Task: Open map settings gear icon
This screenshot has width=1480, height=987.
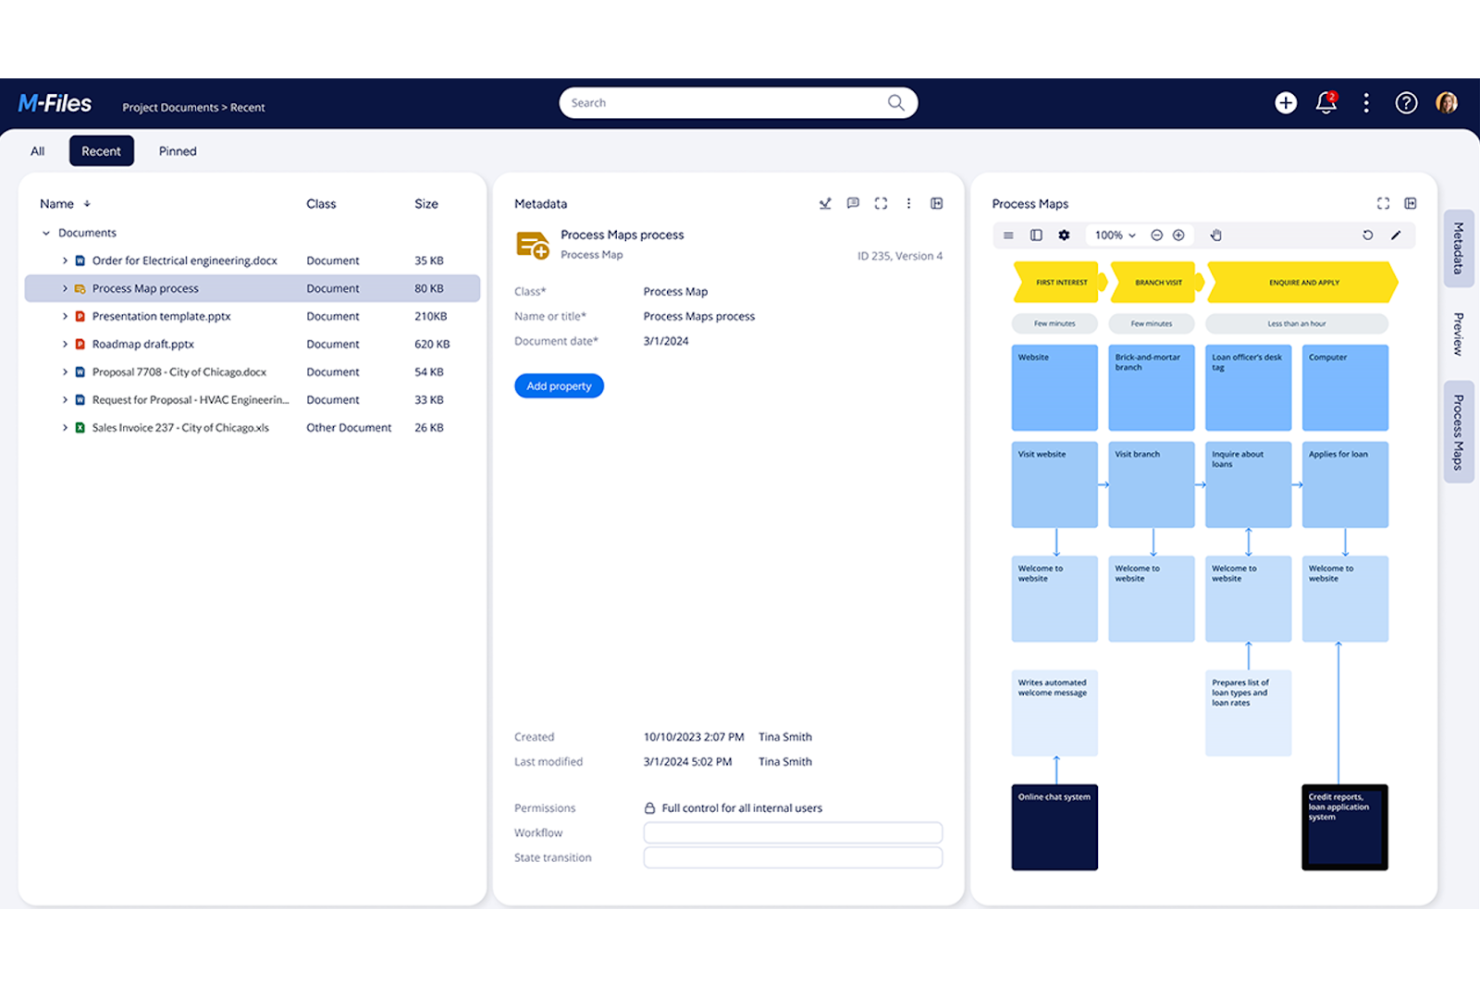Action: (x=1064, y=235)
